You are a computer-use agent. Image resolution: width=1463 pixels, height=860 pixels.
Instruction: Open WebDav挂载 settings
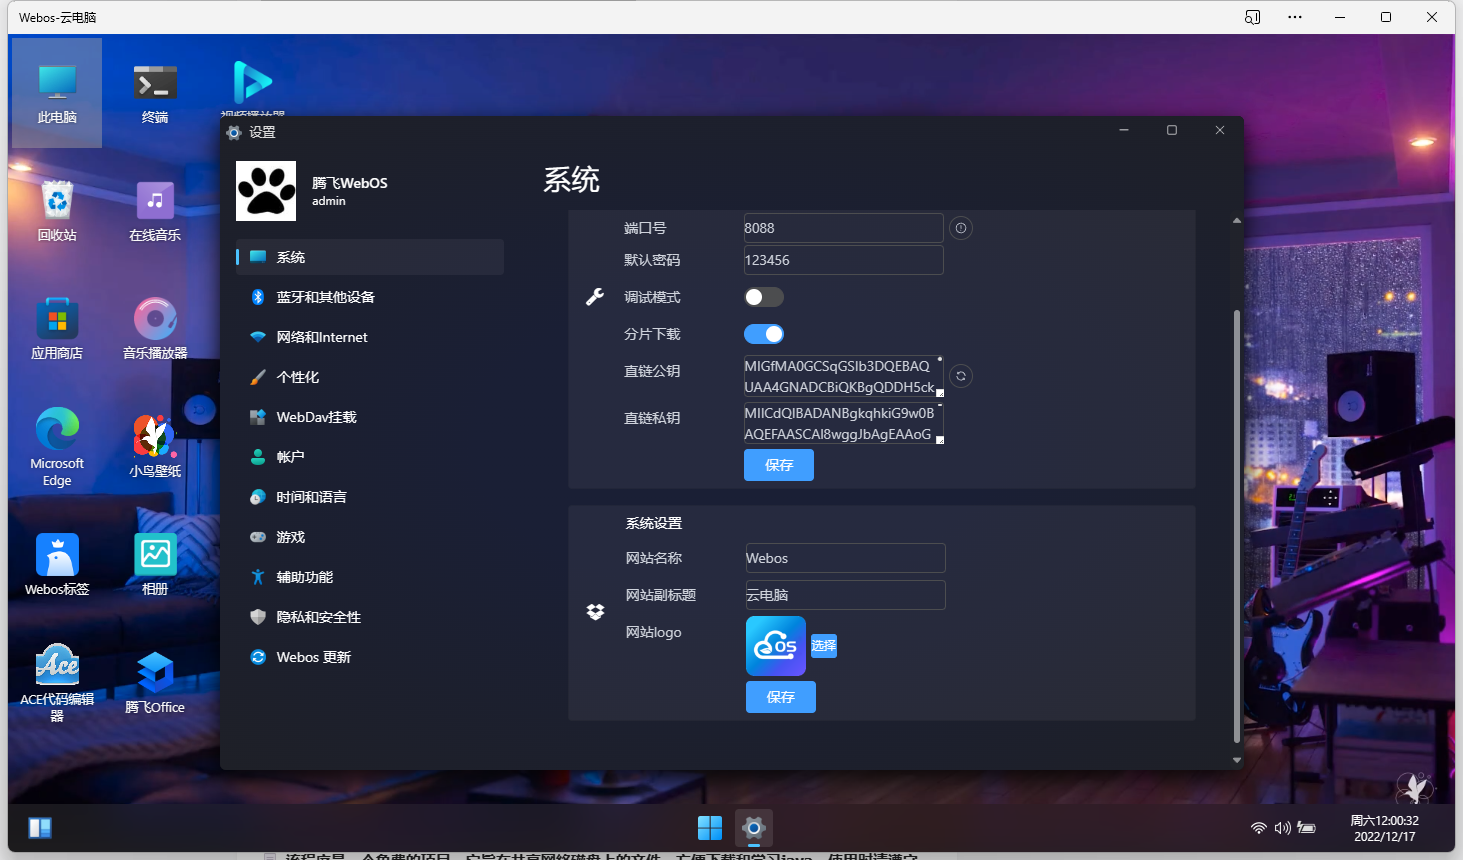tap(370, 417)
